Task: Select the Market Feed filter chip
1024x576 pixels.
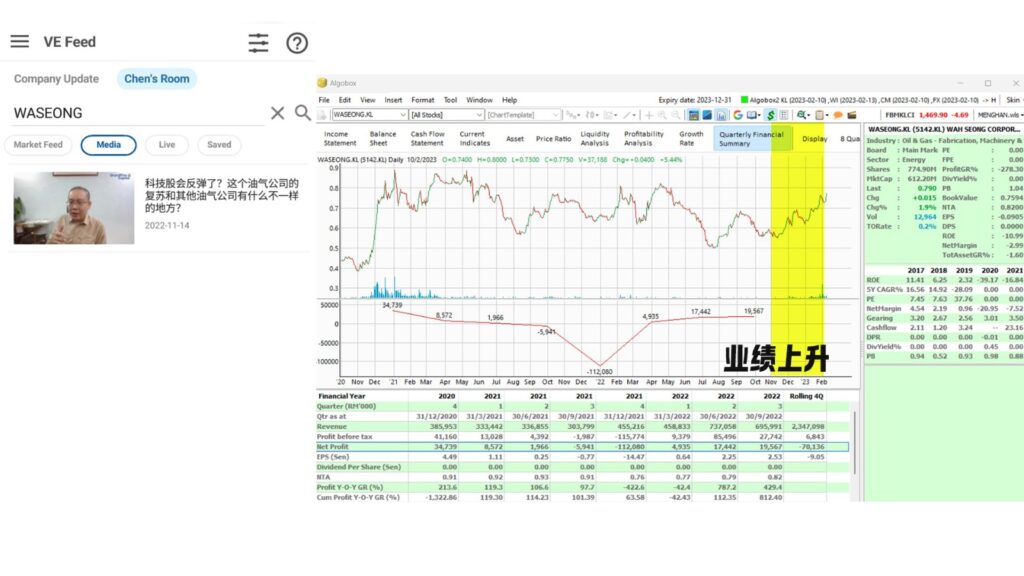Action: coord(38,145)
